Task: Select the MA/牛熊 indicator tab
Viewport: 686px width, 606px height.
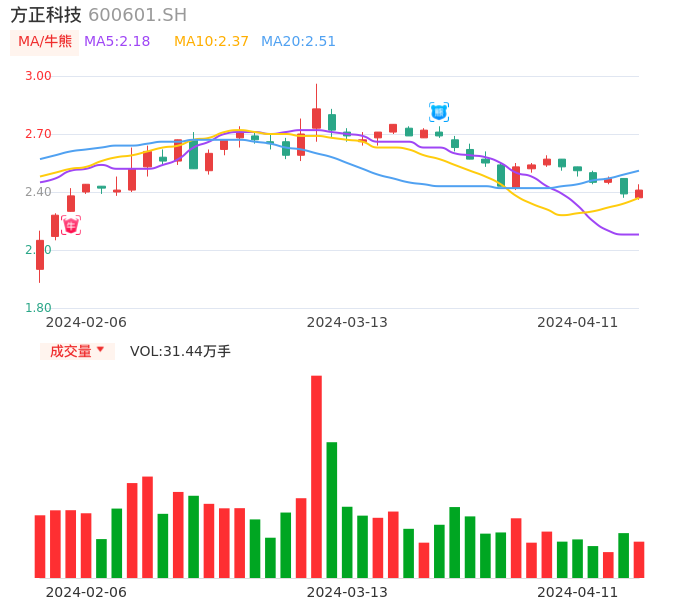Action: click(45, 42)
